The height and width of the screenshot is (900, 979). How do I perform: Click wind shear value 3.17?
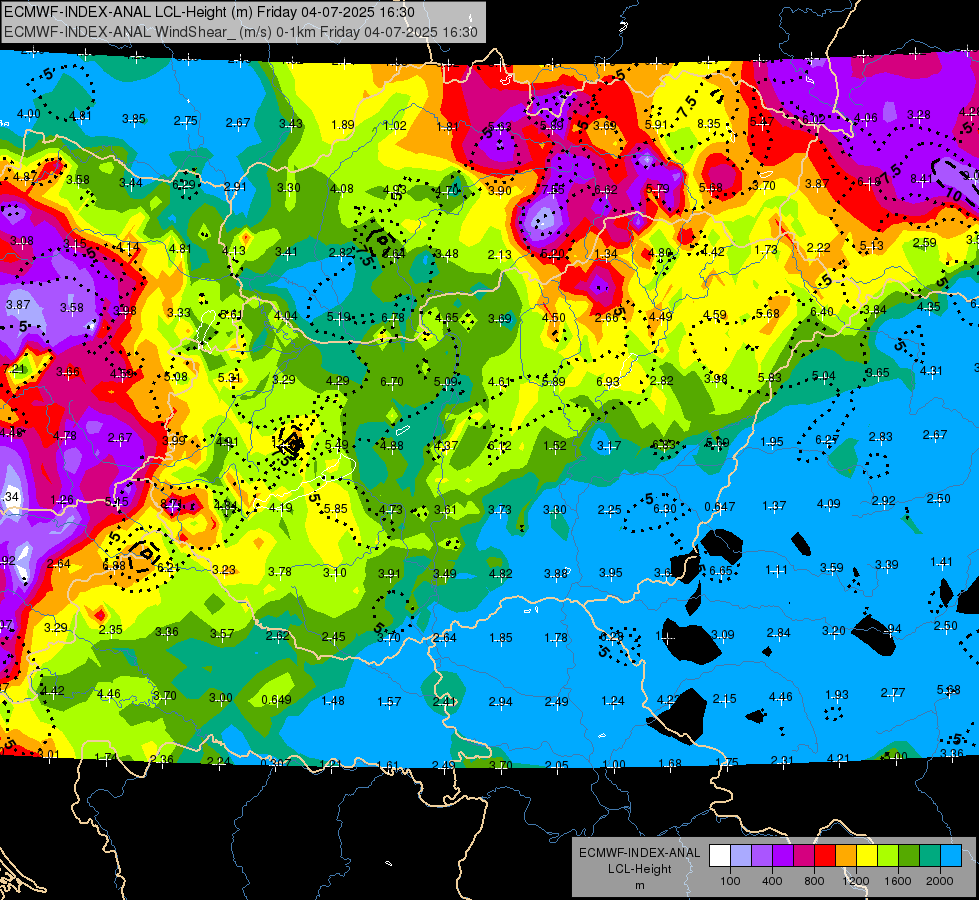pos(609,445)
